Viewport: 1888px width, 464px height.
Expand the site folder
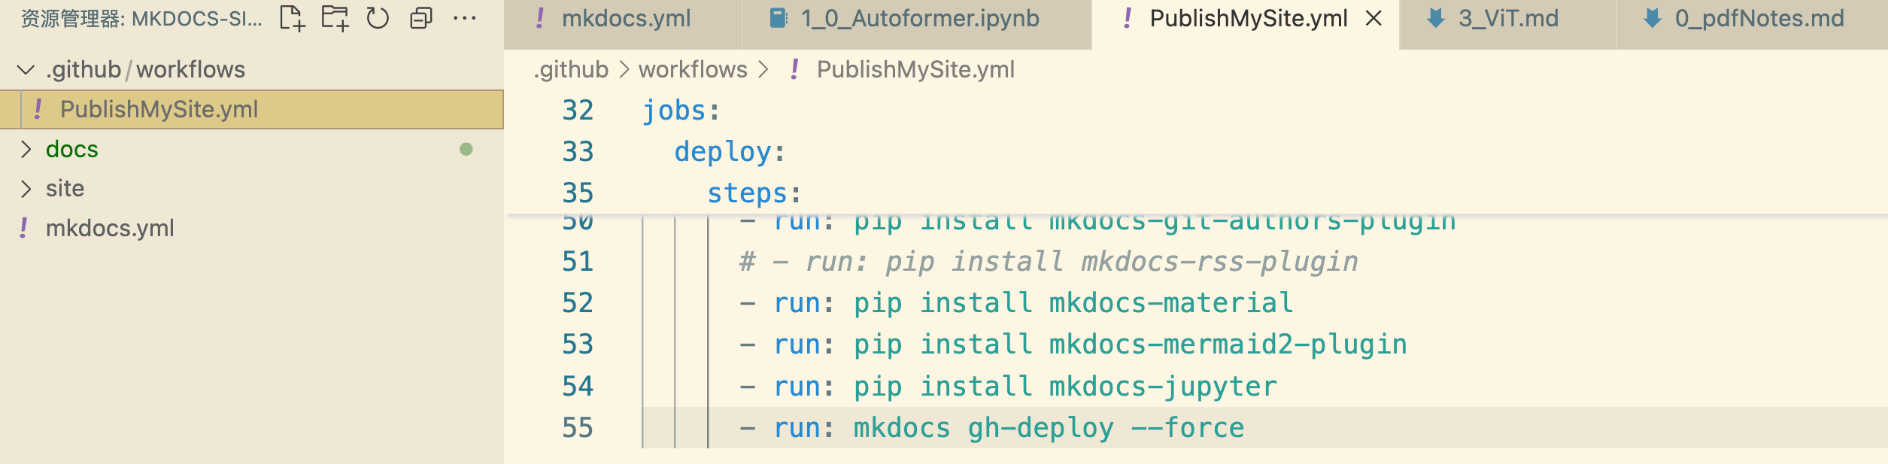click(26, 188)
